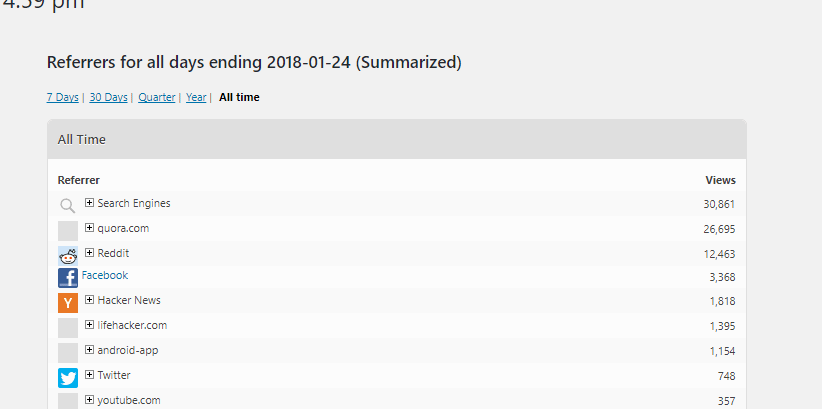Open the Quarter referrers view

coord(157,97)
